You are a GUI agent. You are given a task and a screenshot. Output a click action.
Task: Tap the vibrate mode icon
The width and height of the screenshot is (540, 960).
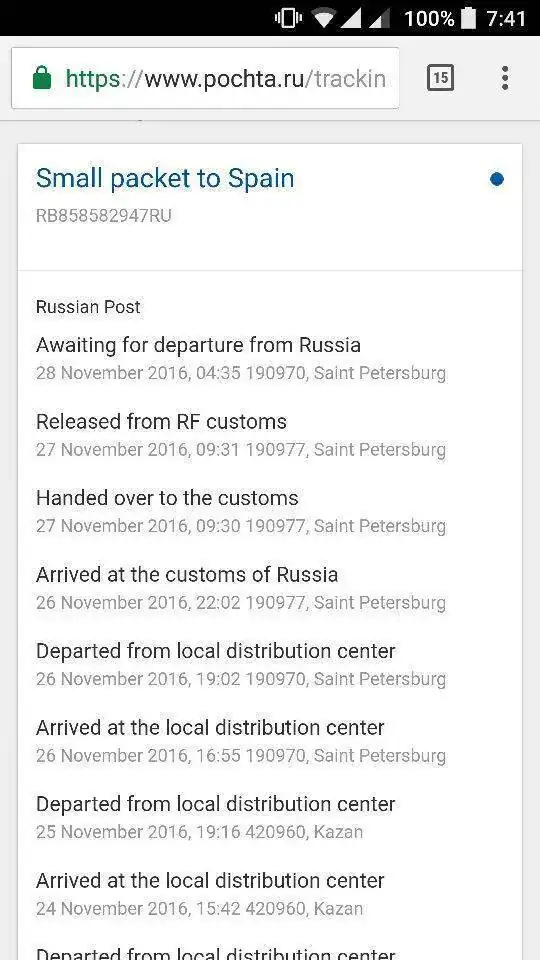[x=288, y=18]
